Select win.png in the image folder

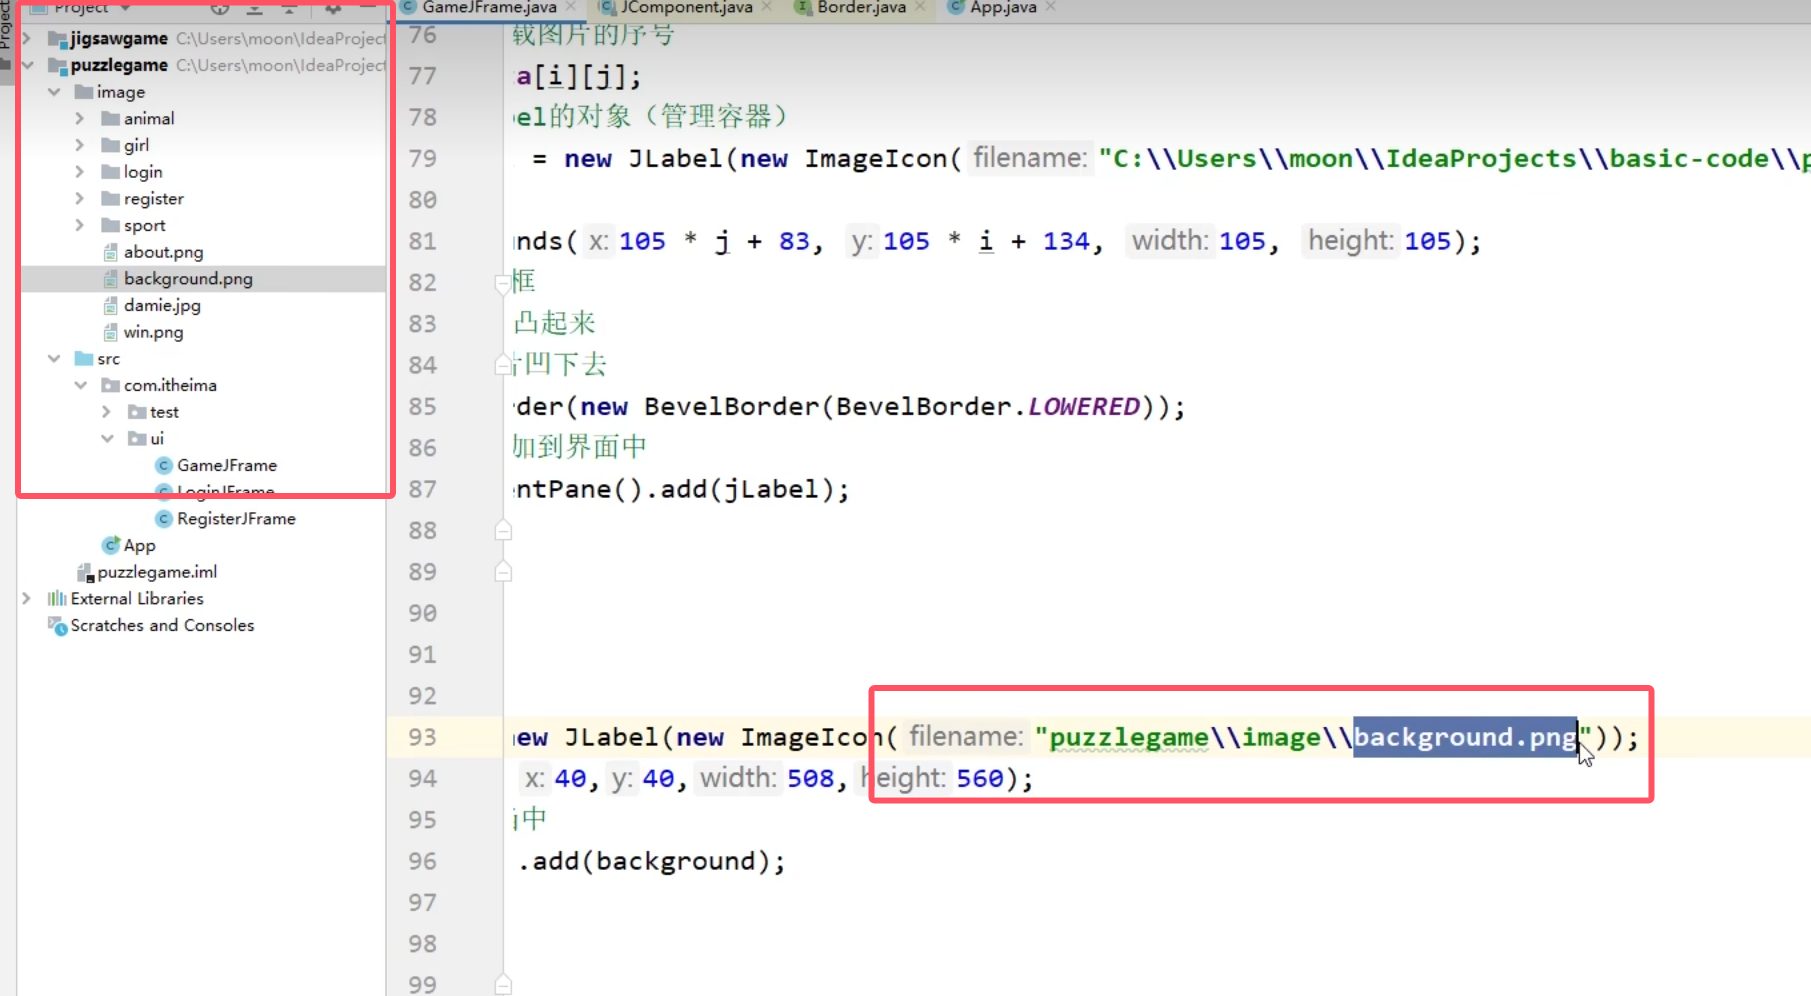point(153,332)
